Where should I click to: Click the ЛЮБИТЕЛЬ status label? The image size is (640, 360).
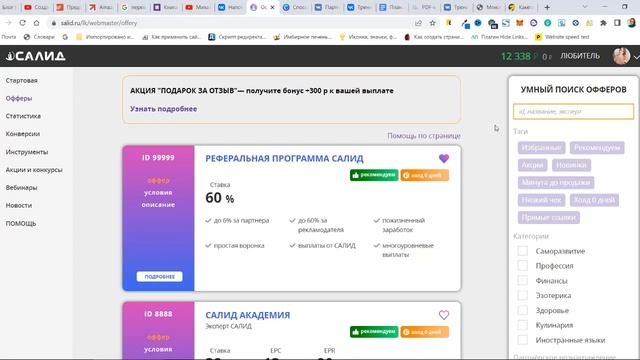[x=580, y=56]
